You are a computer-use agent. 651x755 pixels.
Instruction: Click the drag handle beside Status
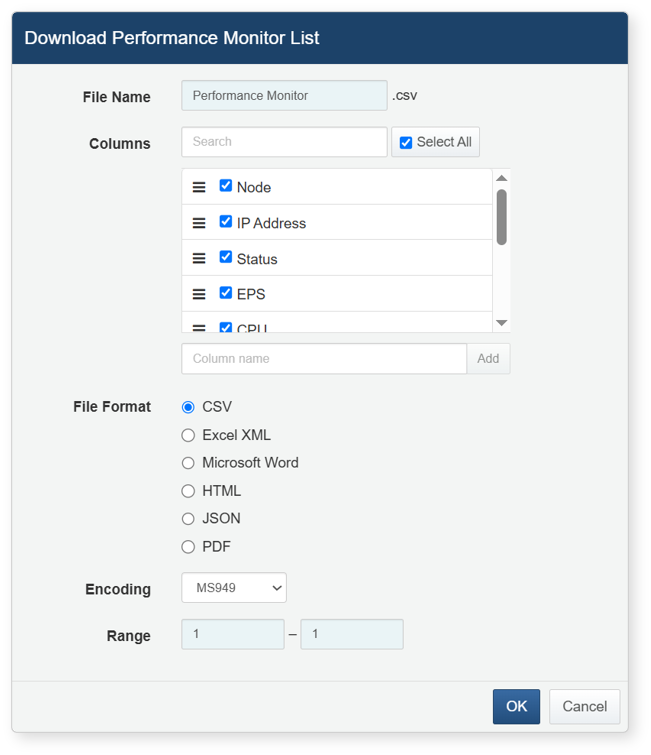coord(199,259)
